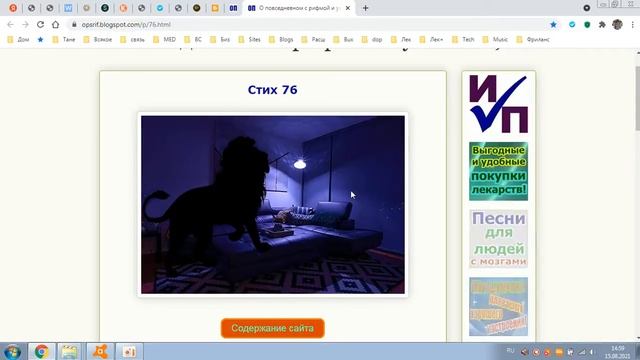Viewport: 640px width, 360px height.
Task: Click the taskbar clock
Action: (x=618, y=352)
